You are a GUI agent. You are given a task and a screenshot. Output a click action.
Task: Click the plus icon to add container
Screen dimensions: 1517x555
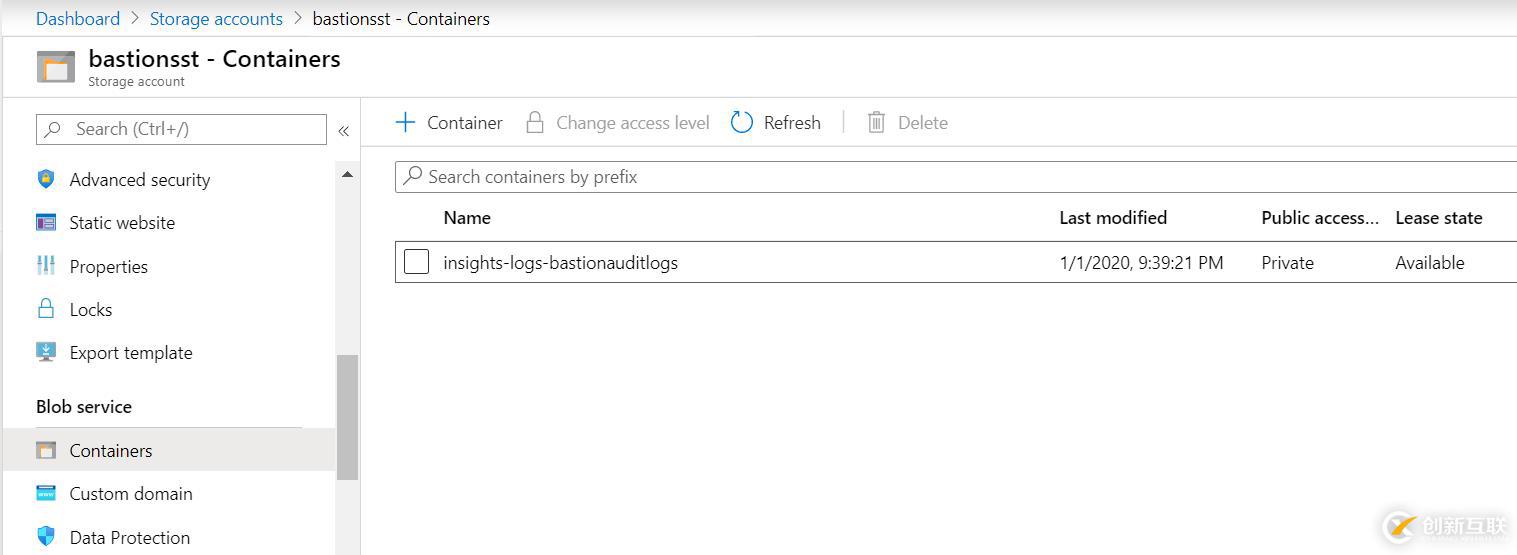click(405, 122)
